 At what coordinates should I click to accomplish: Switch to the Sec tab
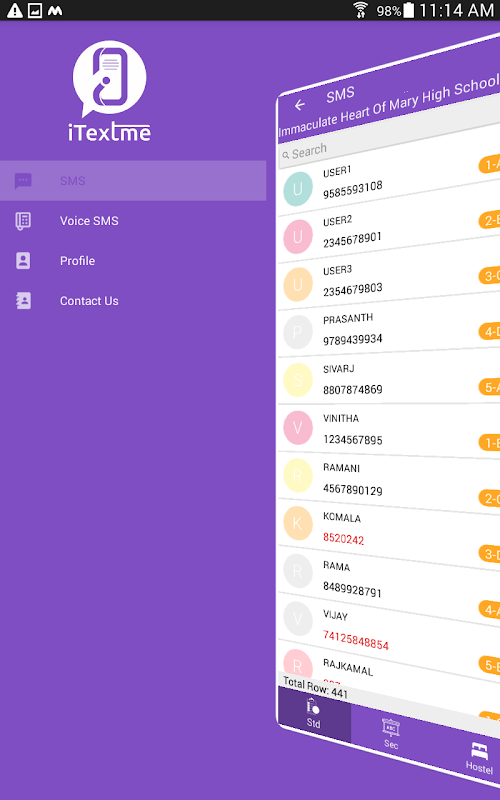[x=391, y=733]
